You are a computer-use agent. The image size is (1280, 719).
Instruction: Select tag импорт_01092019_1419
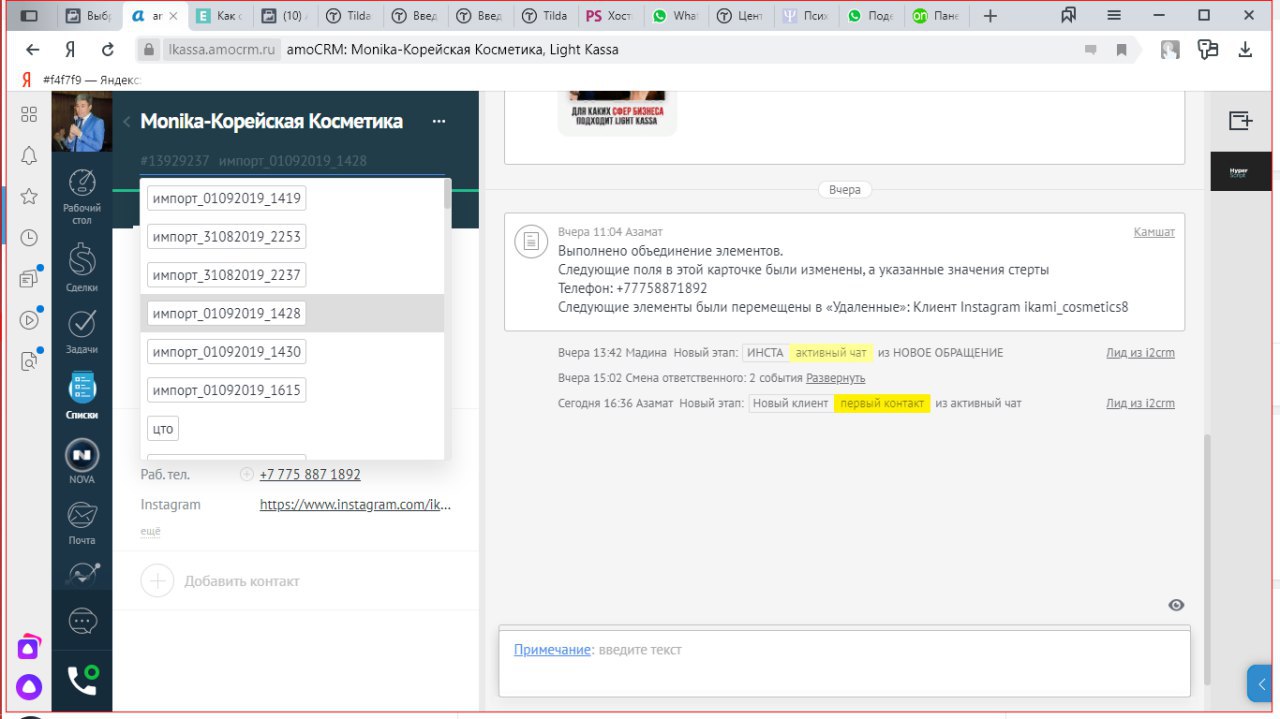click(x=226, y=198)
